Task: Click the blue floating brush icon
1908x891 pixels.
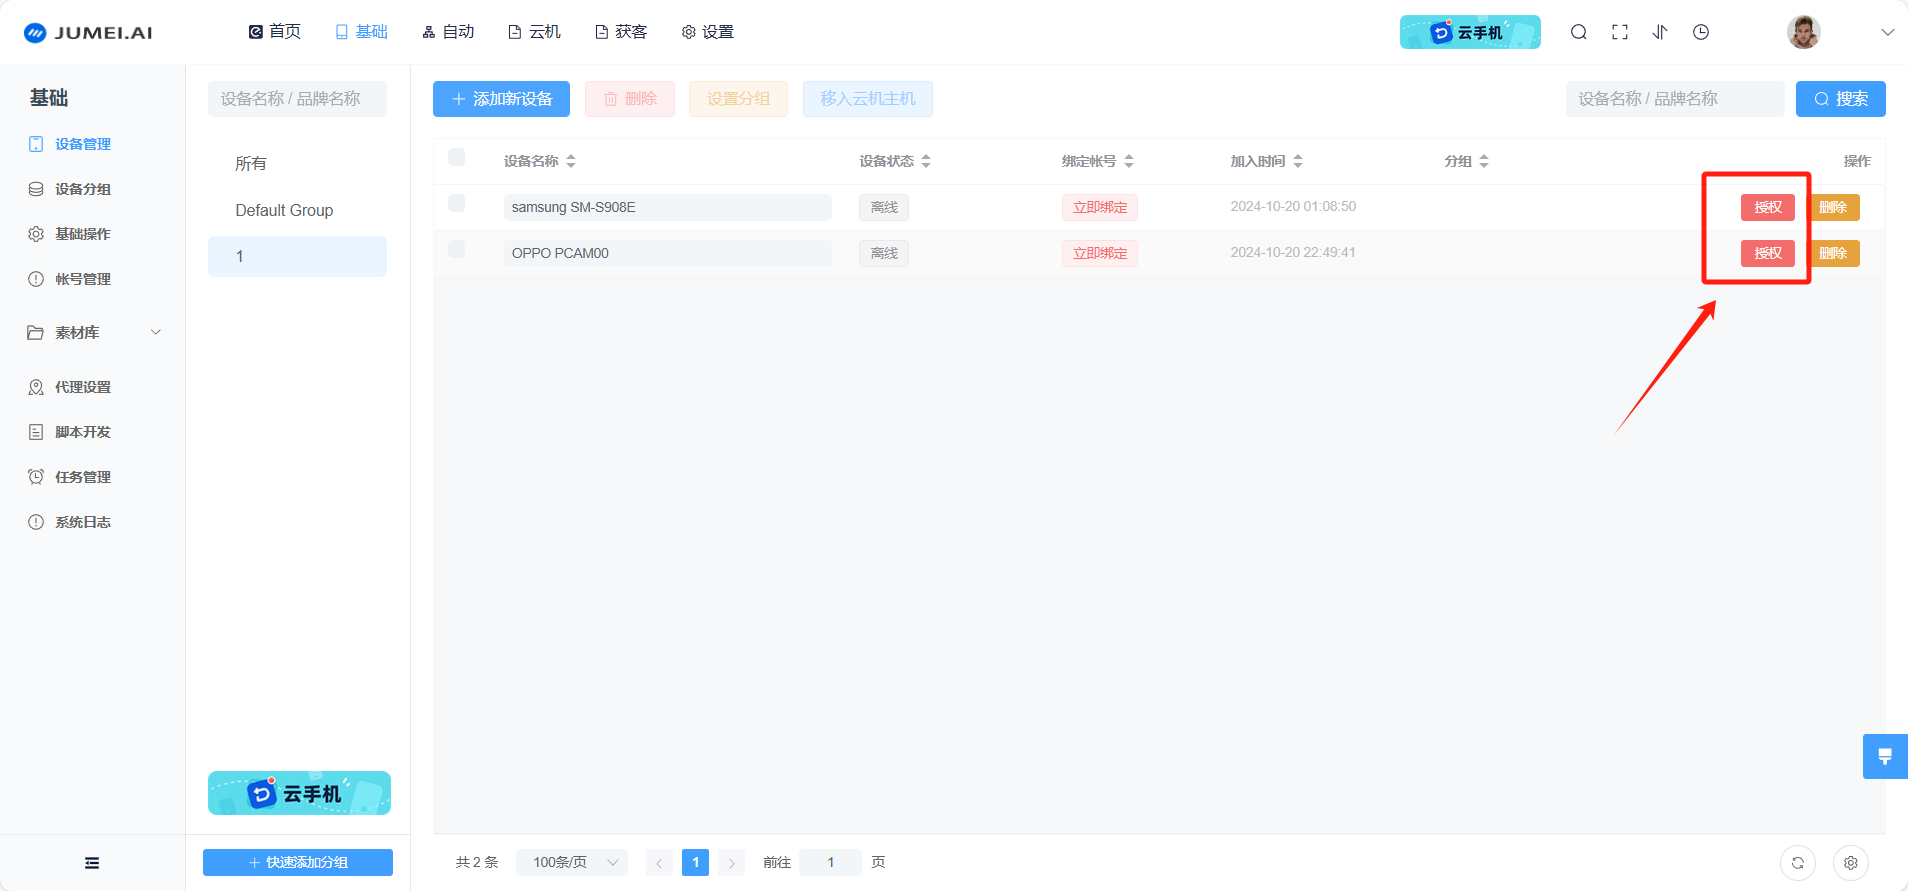Action: 1884,756
